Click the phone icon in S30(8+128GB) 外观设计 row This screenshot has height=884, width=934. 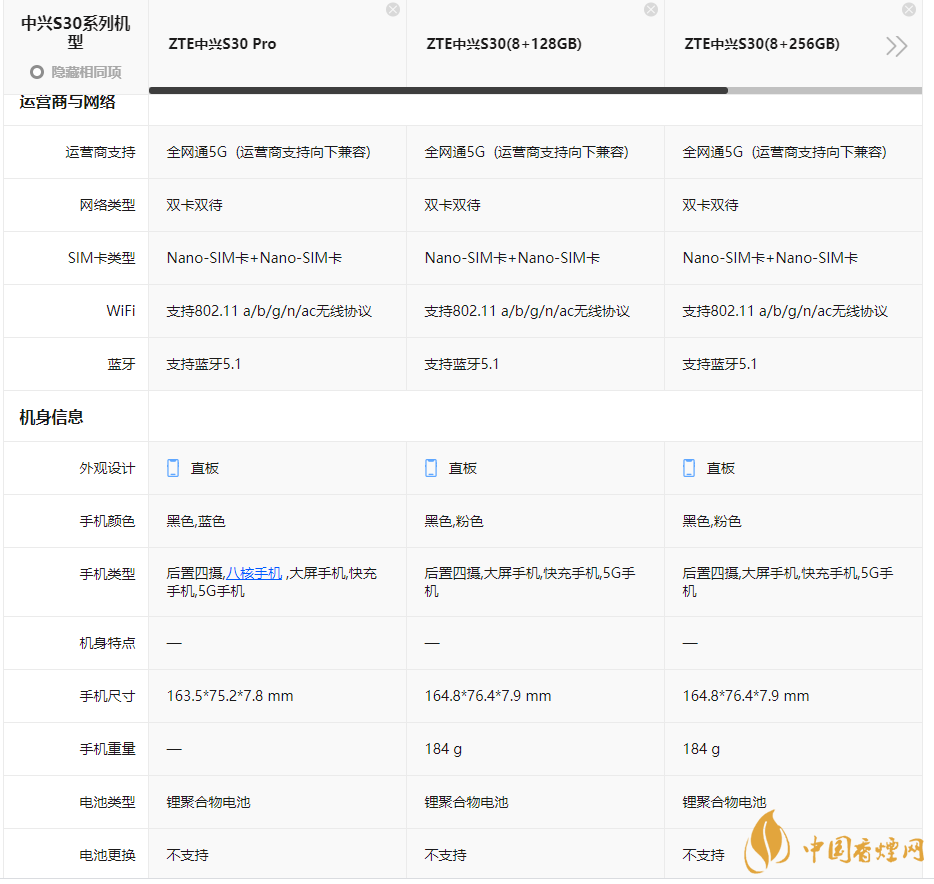pyautogui.click(x=430, y=467)
